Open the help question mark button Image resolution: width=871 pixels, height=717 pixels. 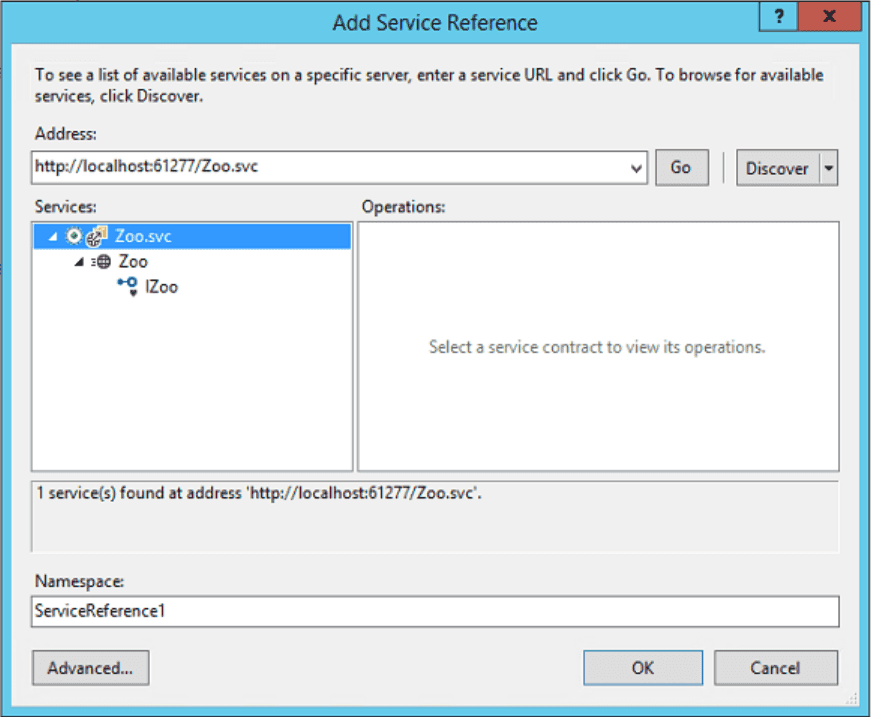coord(779,16)
